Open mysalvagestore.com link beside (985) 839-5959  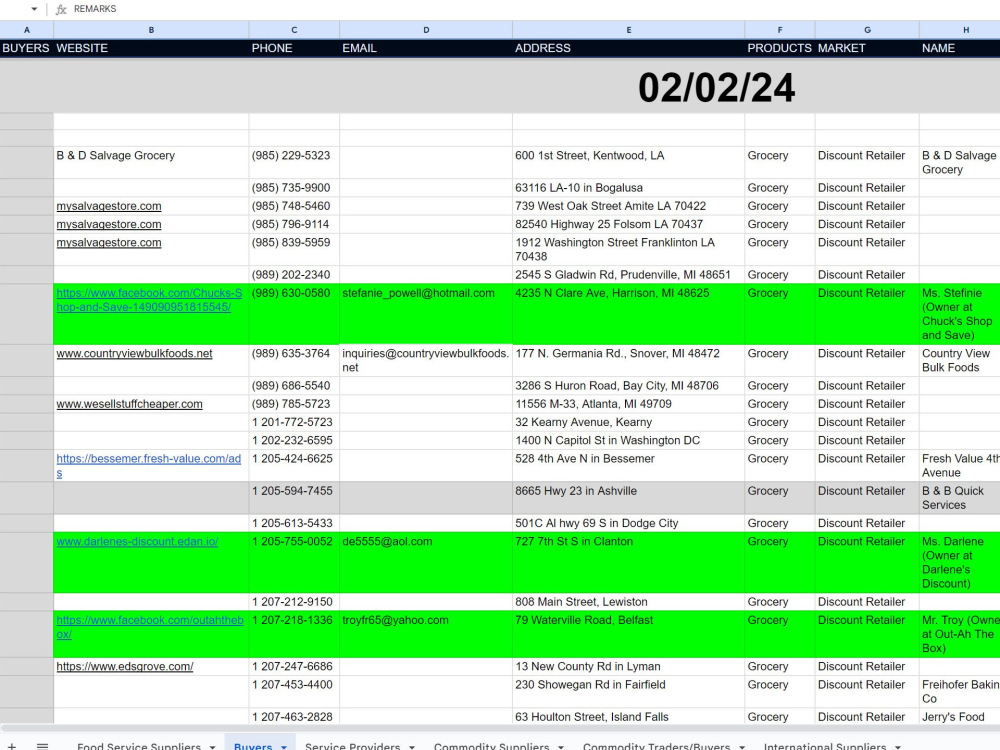109,242
